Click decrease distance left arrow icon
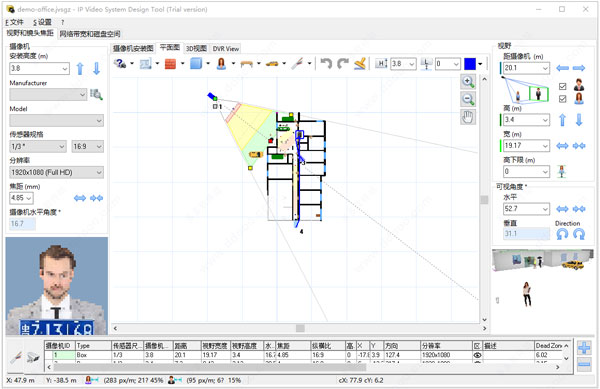This screenshot has height=389, width=600. (562, 68)
